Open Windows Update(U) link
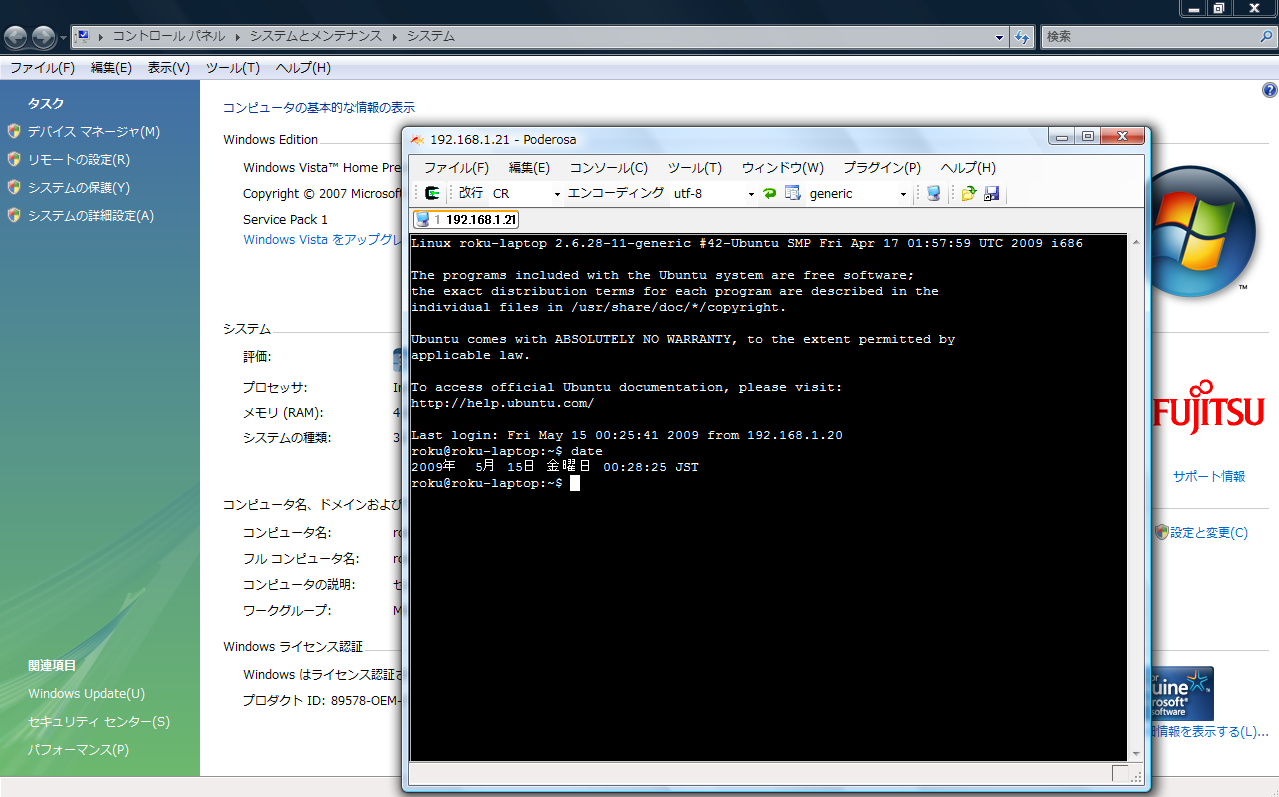The width and height of the screenshot is (1279, 797). (x=86, y=693)
